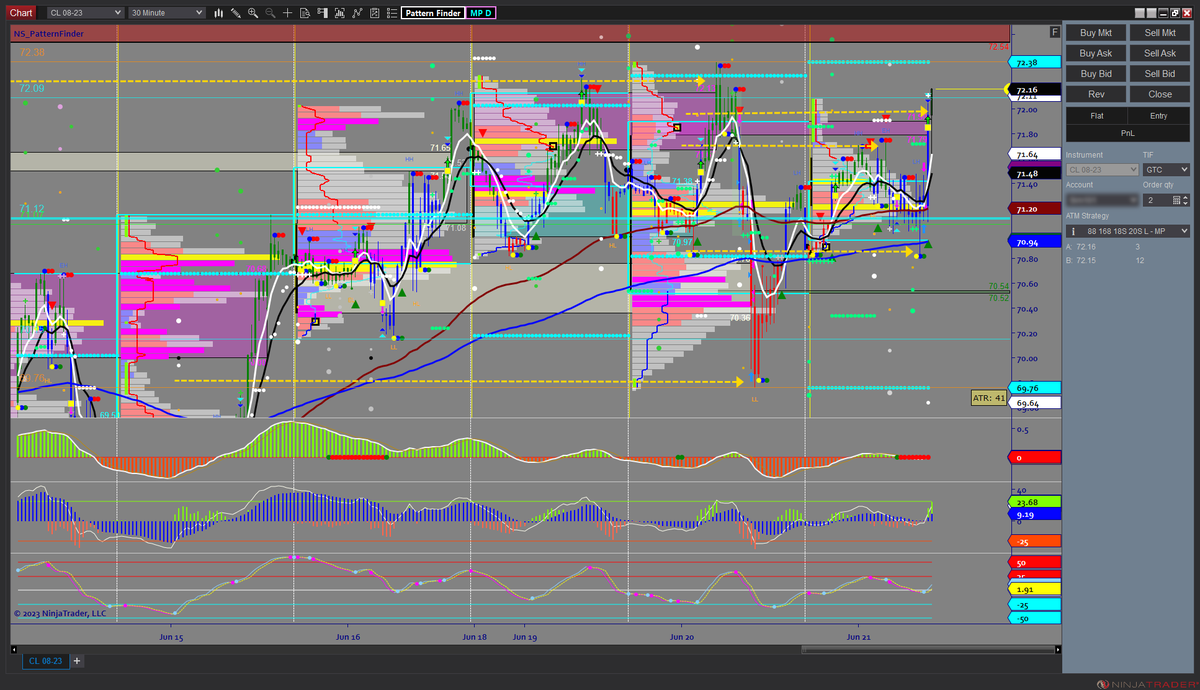Open the strategies line-graph icon
Image resolution: width=1200 pixels, height=690 pixels.
point(357,13)
